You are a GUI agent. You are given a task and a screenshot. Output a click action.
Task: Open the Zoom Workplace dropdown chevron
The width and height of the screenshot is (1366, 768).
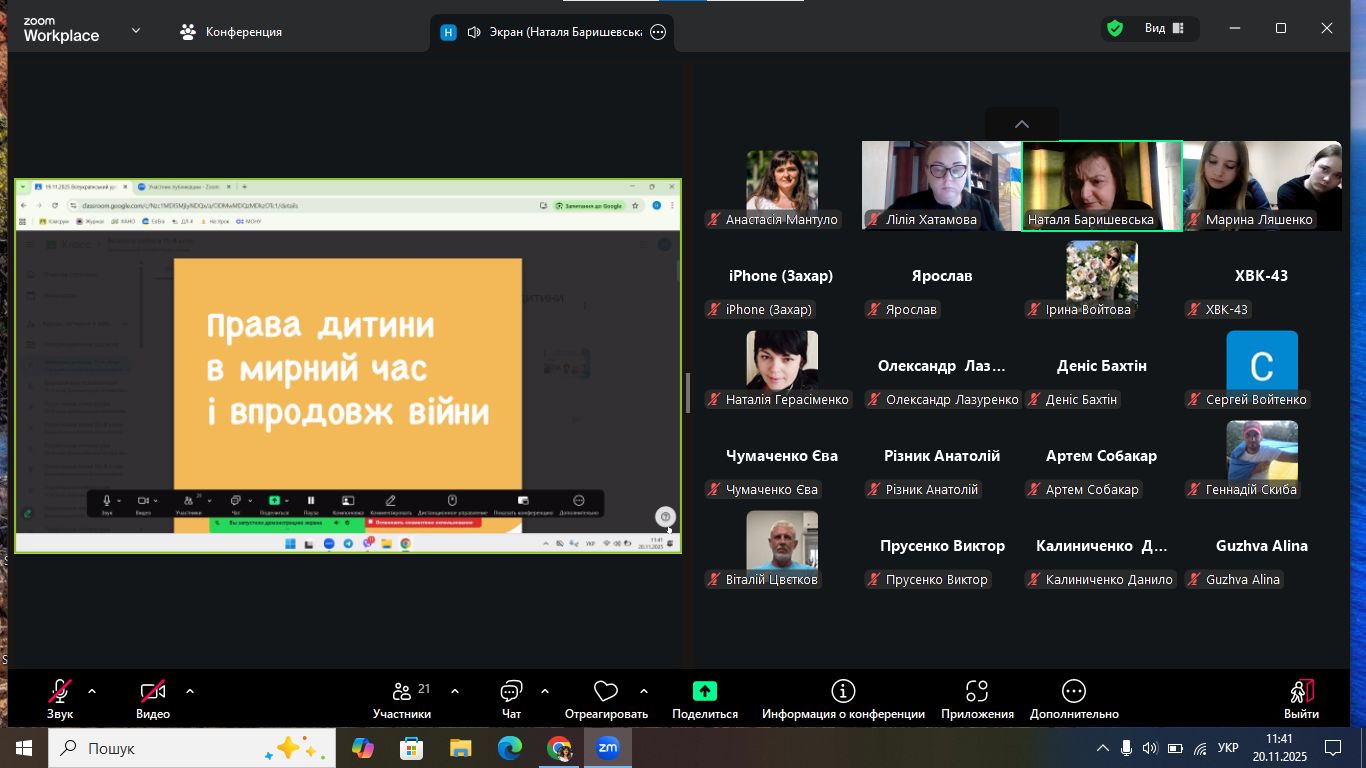pyautogui.click(x=136, y=31)
